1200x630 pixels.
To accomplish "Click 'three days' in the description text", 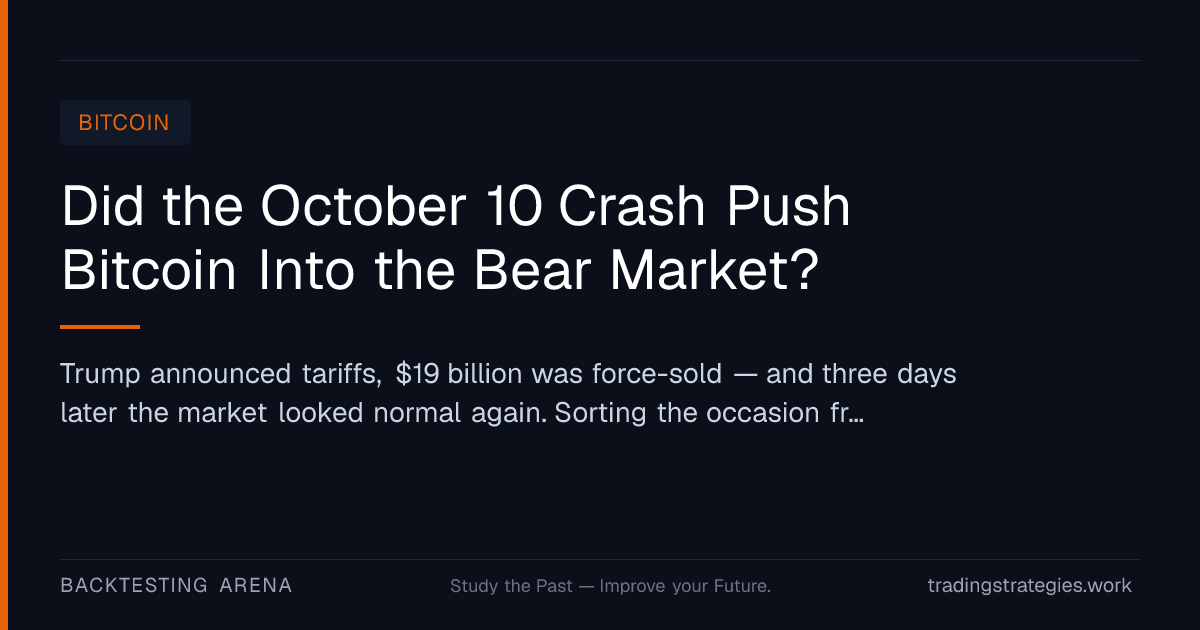I will pyautogui.click(x=889, y=375).
